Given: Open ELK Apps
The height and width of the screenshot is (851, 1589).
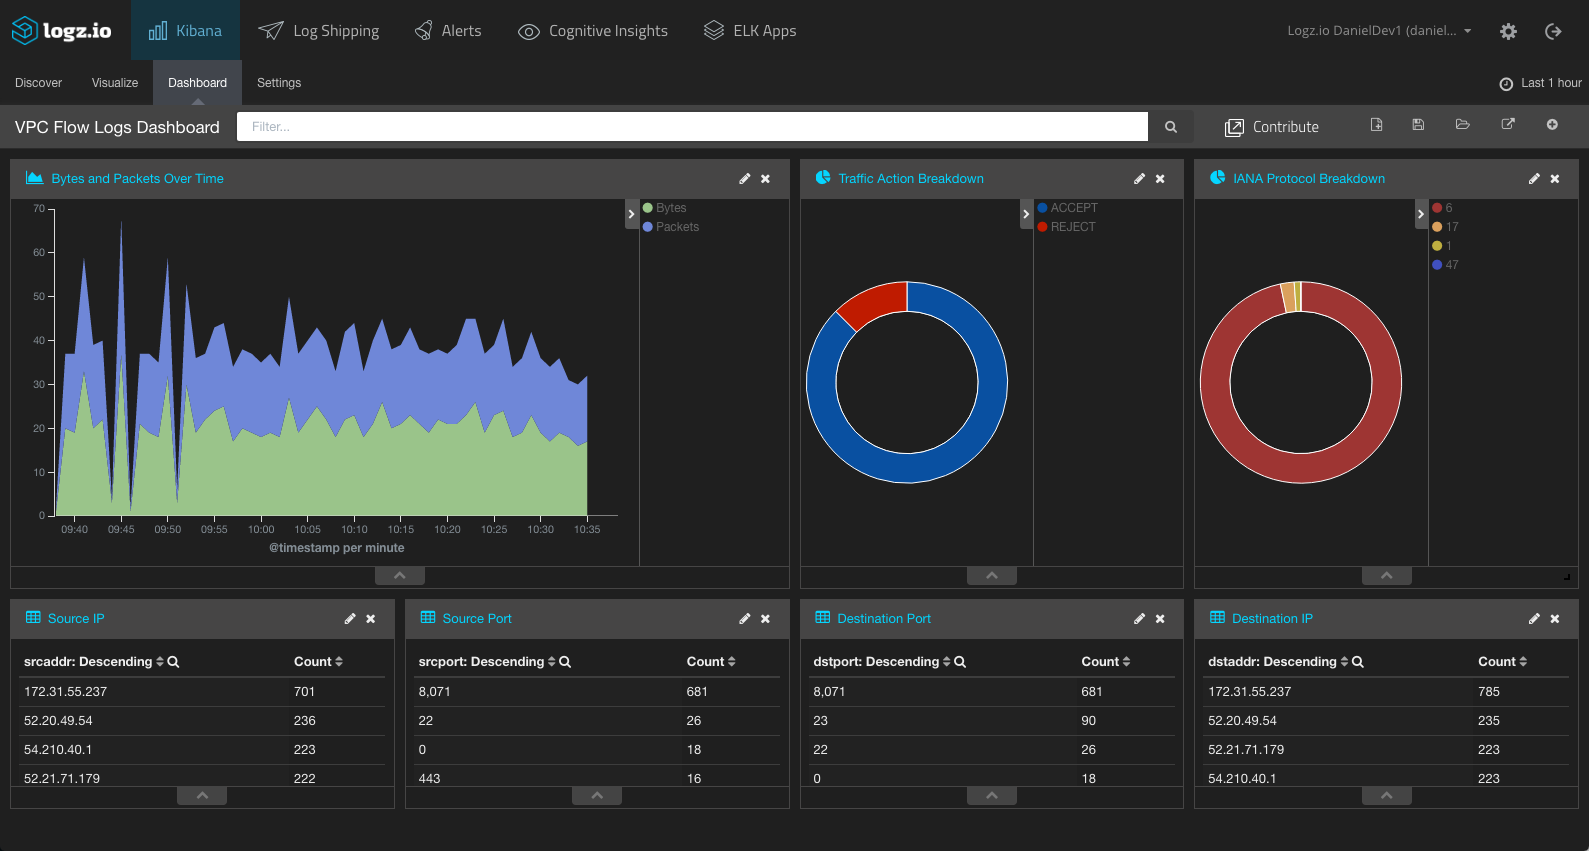Looking at the screenshot, I should coord(750,31).
